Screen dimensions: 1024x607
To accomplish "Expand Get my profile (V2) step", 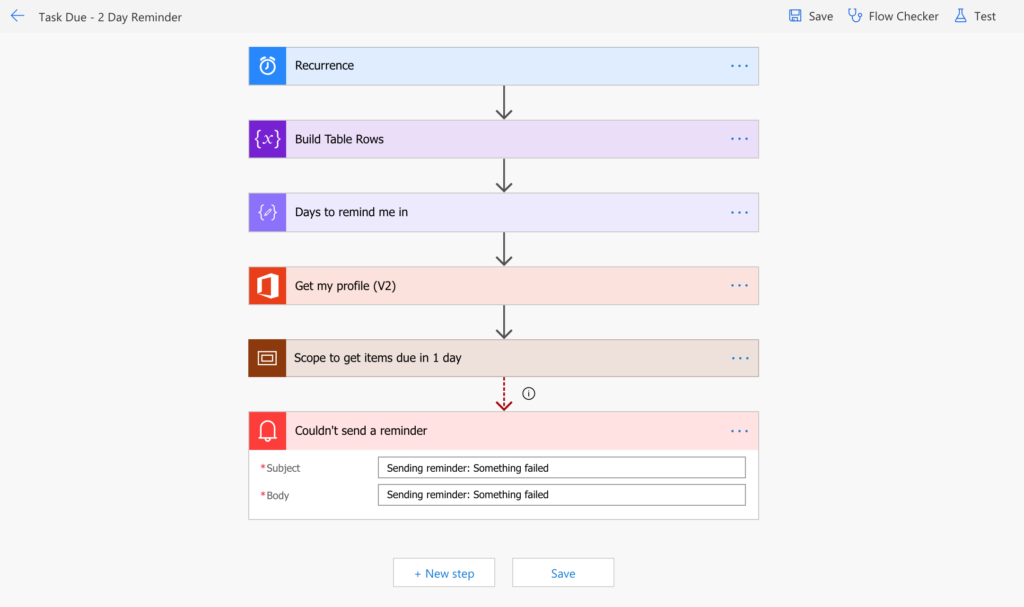I will pyautogui.click(x=504, y=286).
